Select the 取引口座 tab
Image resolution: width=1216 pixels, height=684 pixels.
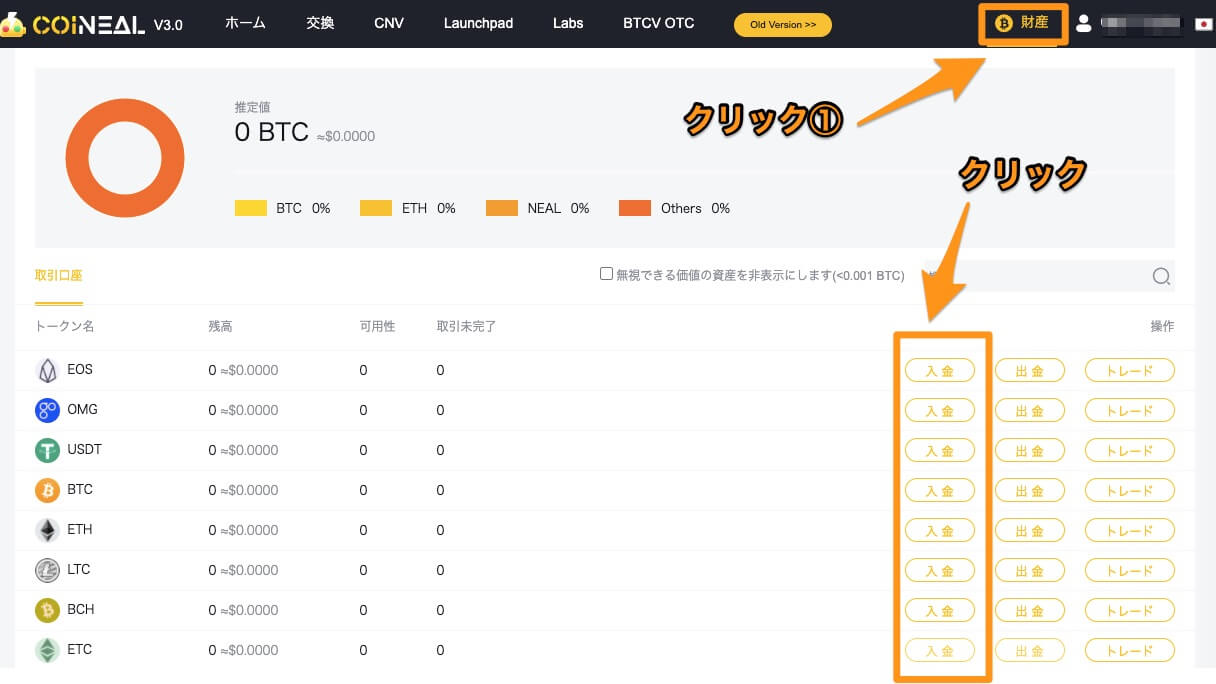[59, 275]
